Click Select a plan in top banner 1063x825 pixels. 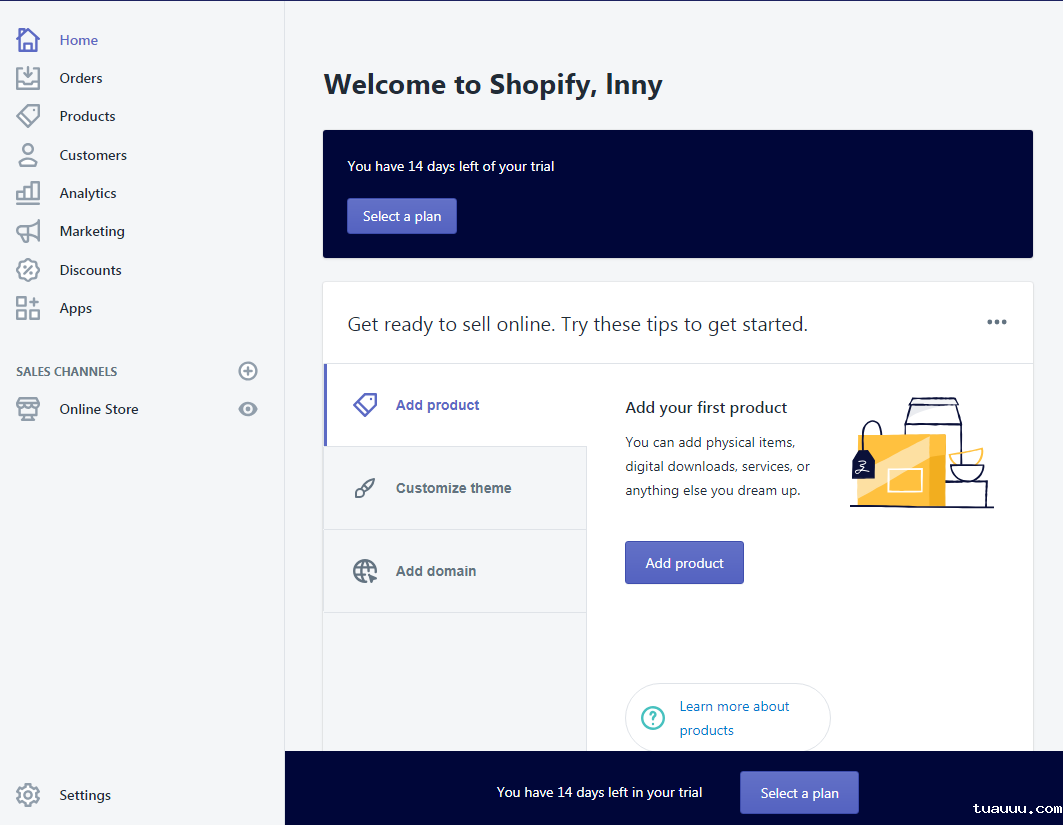tap(402, 216)
